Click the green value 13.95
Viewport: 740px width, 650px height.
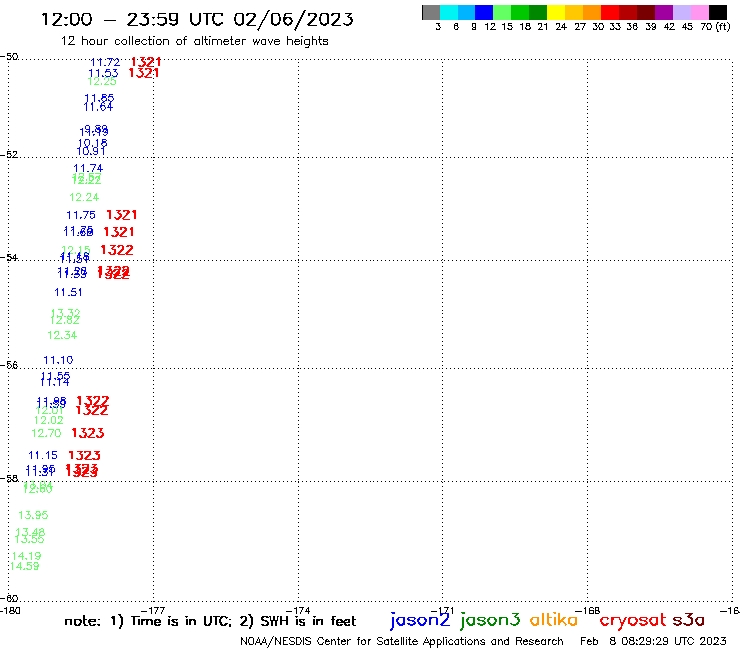pyautogui.click(x=33, y=515)
